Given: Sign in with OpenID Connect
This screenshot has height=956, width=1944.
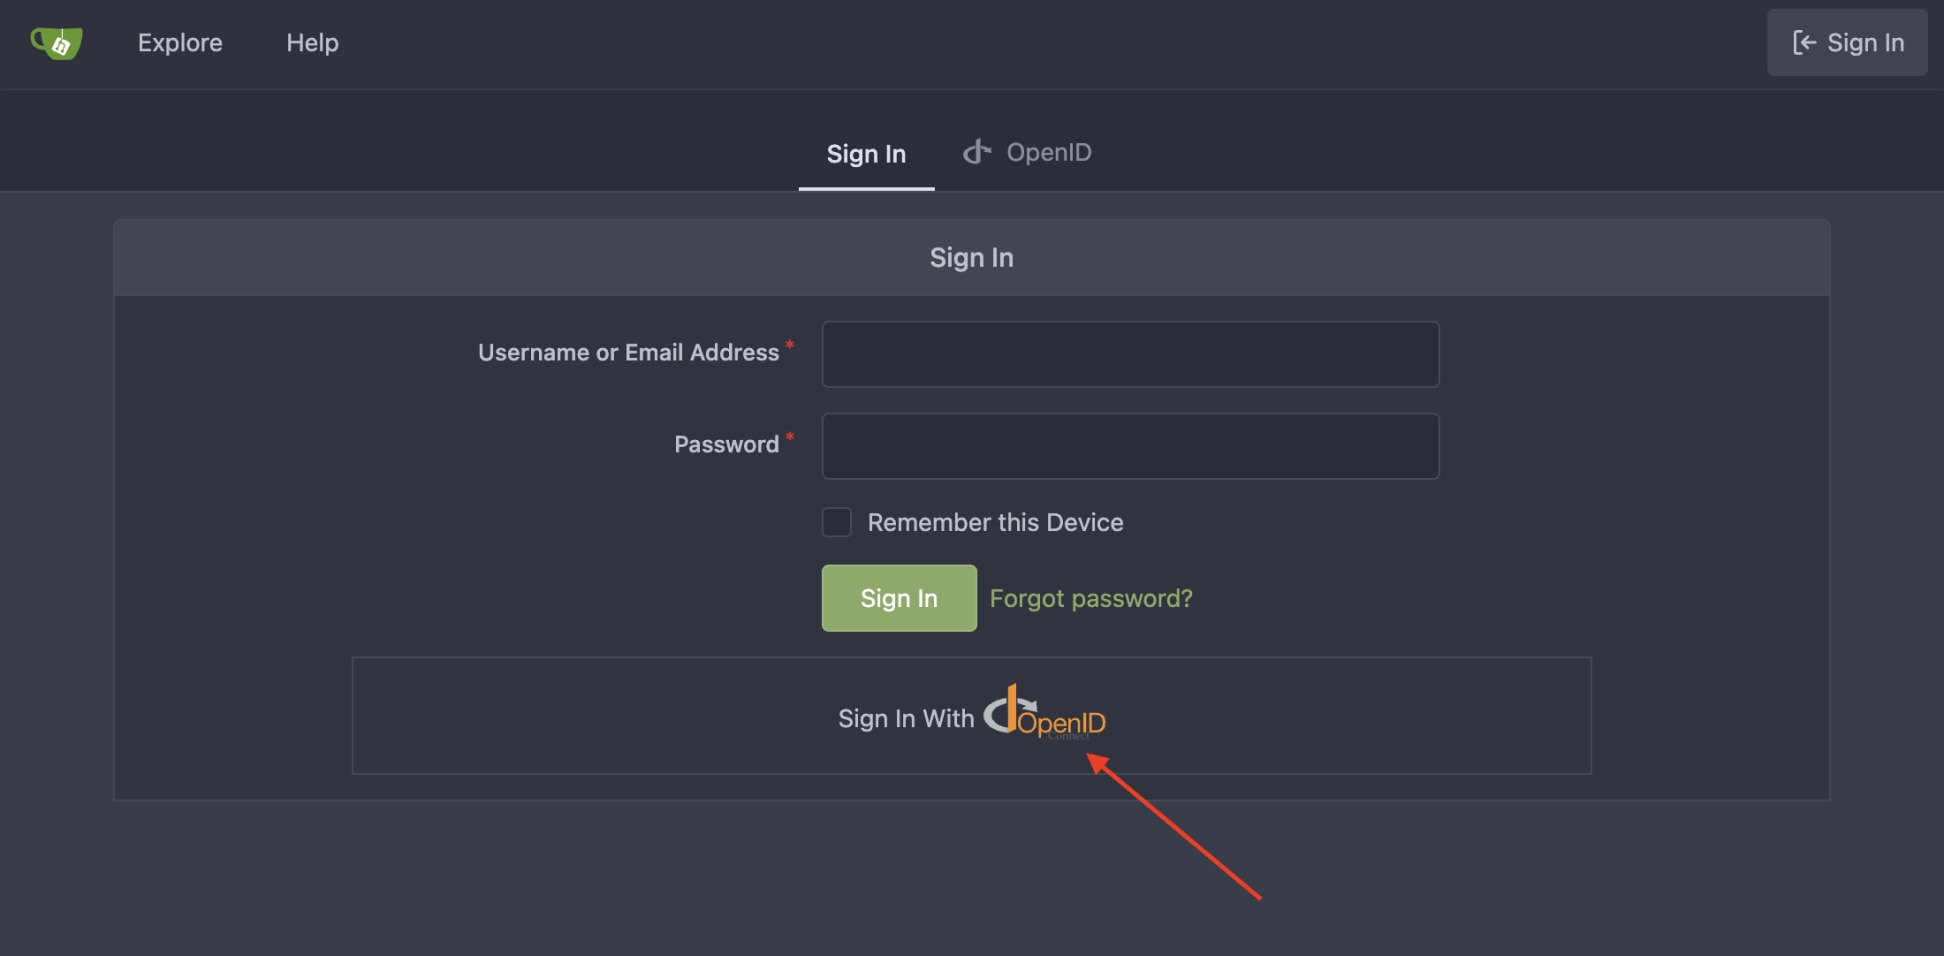Looking at the screenshot, I should [x=970, y=716].
